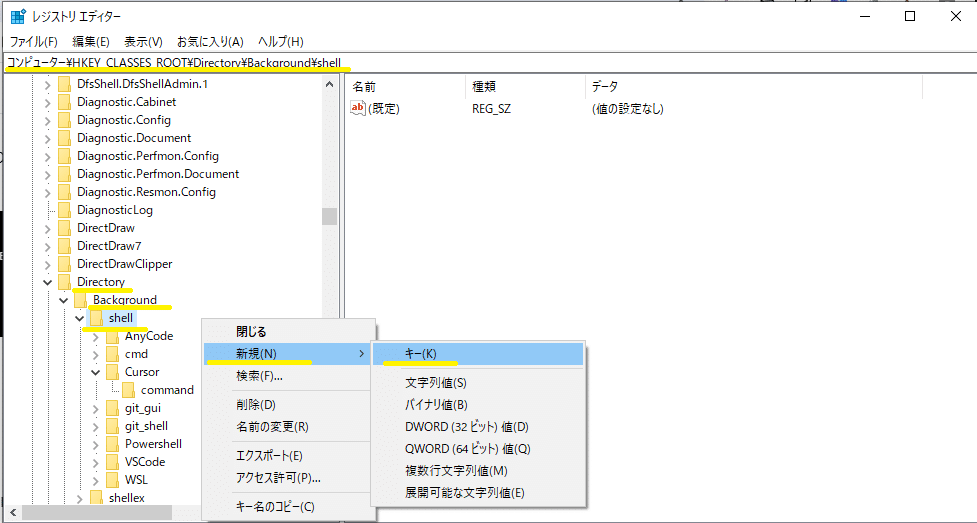This screenshot has height=523, width=977.
Task: Choose アクセス許可(P)... in context menu
Action: (289, 478)
